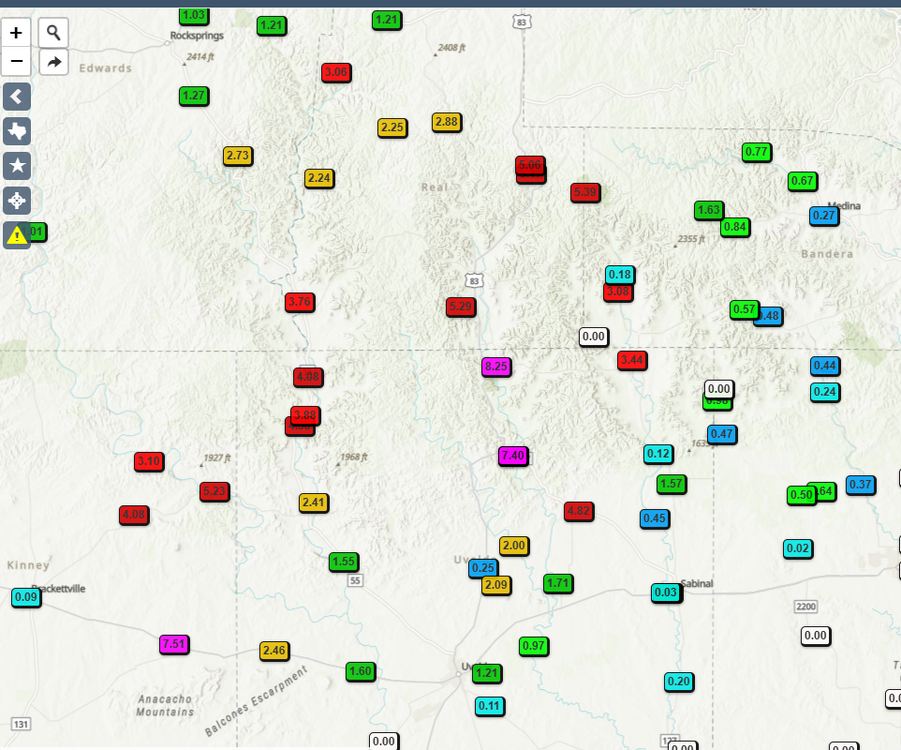Open the map search magnifier tool
The image size is (901, 750).
[54, 32]
